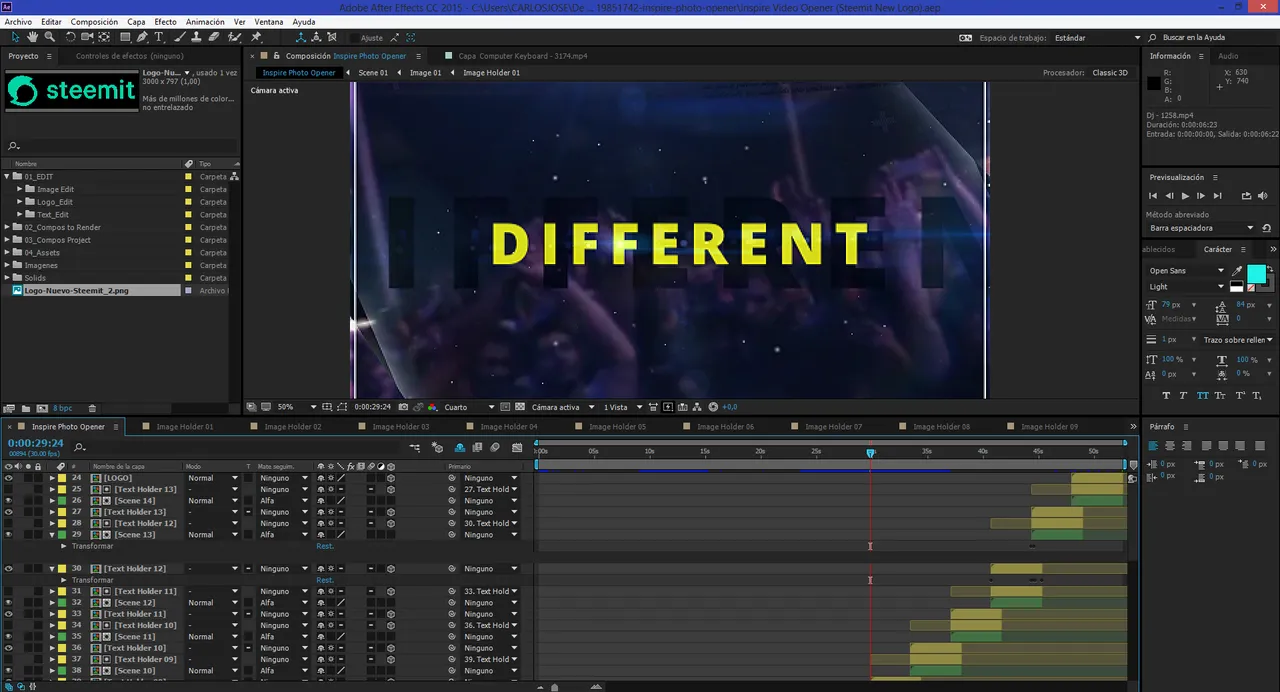Select the Brush tool
The width and height of the screenshot is (1280, 692).
point(180,37)
